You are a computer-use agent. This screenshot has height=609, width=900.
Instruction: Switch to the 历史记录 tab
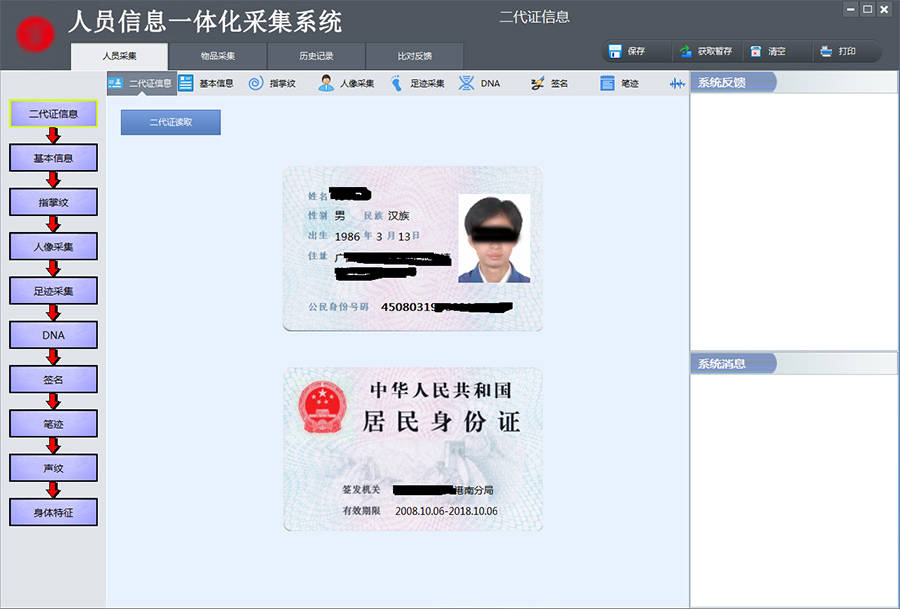pos(316,56)
